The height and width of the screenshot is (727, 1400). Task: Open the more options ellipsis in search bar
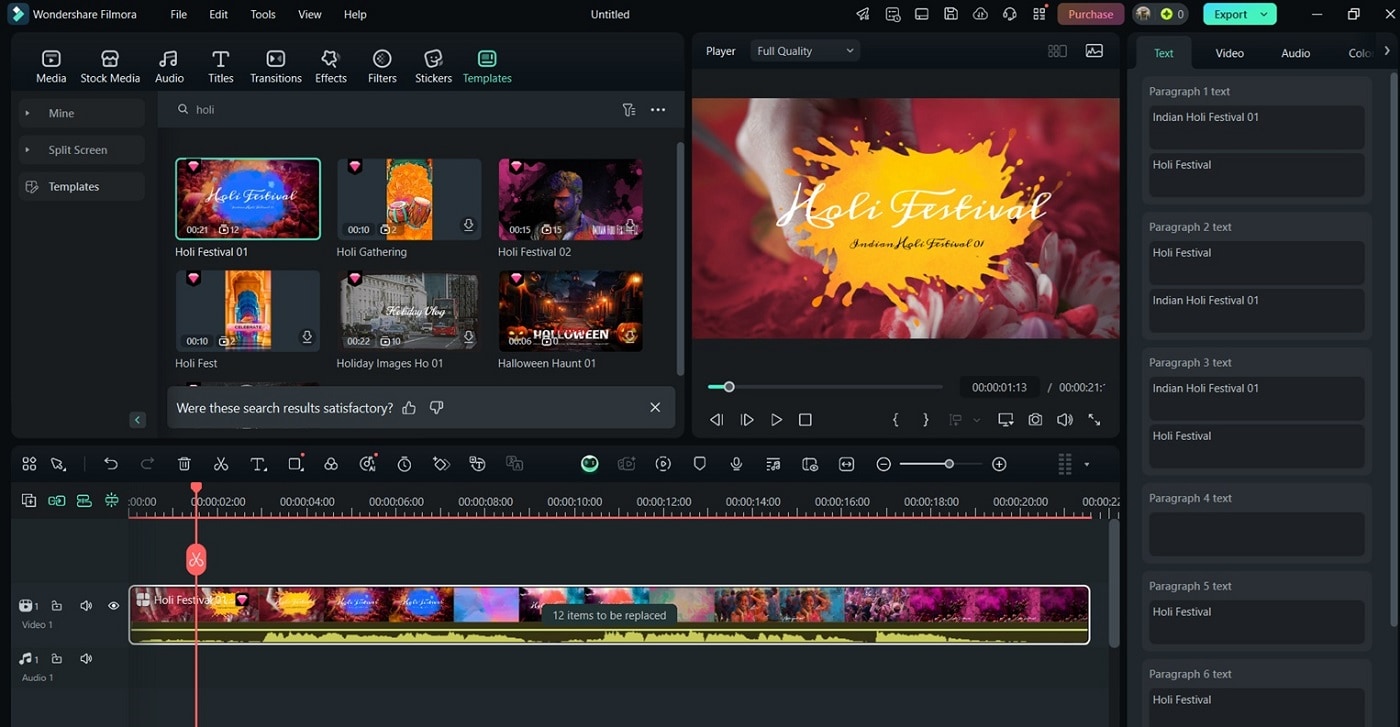(658, 110)
